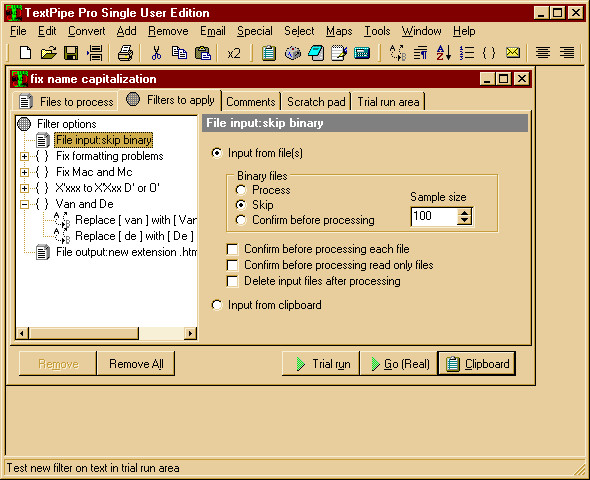Click the Go (Real) button
This screenshot has width=590, height=480.
point(399,364)
